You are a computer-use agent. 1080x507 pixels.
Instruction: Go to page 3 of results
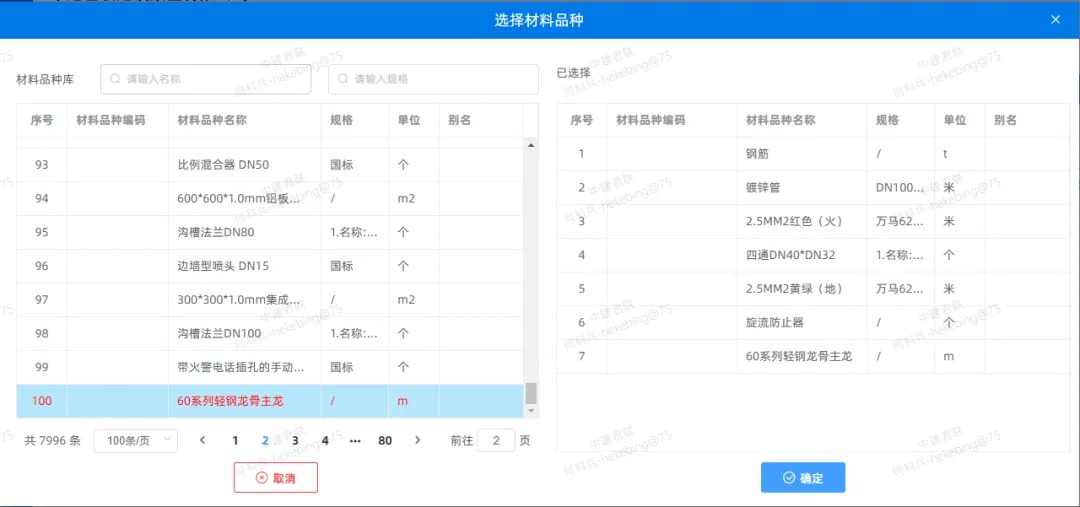pos(295,440)
